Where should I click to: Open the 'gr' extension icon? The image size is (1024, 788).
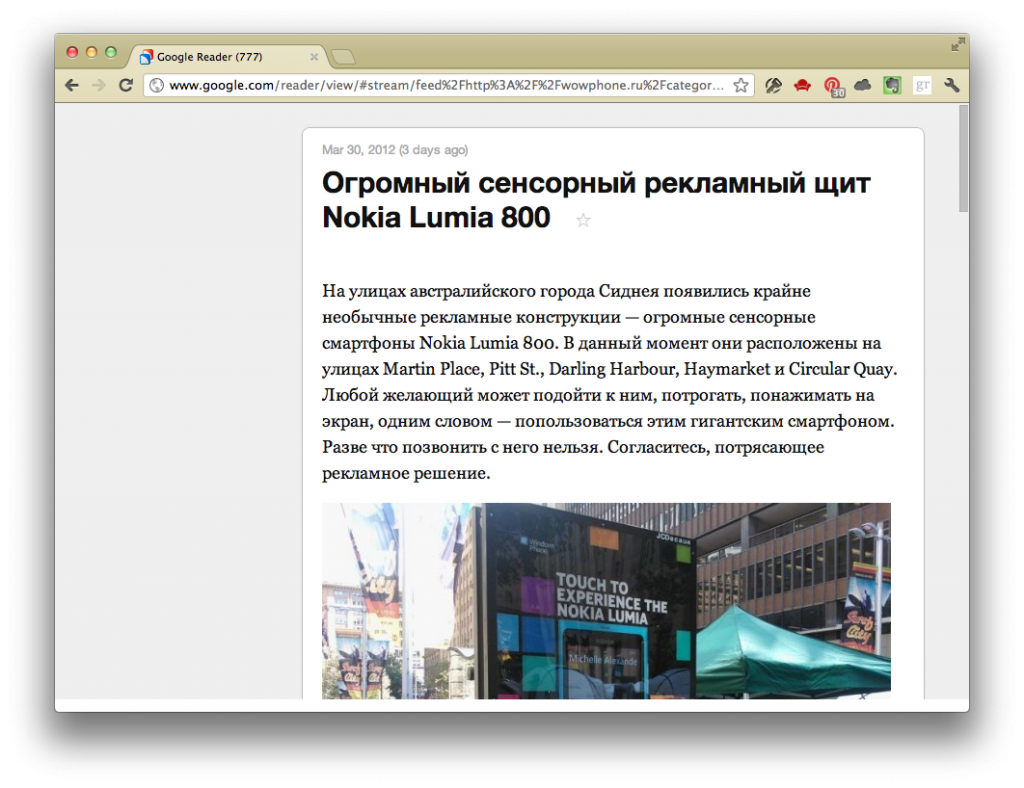pyautogui.click(x=922, y=86)
